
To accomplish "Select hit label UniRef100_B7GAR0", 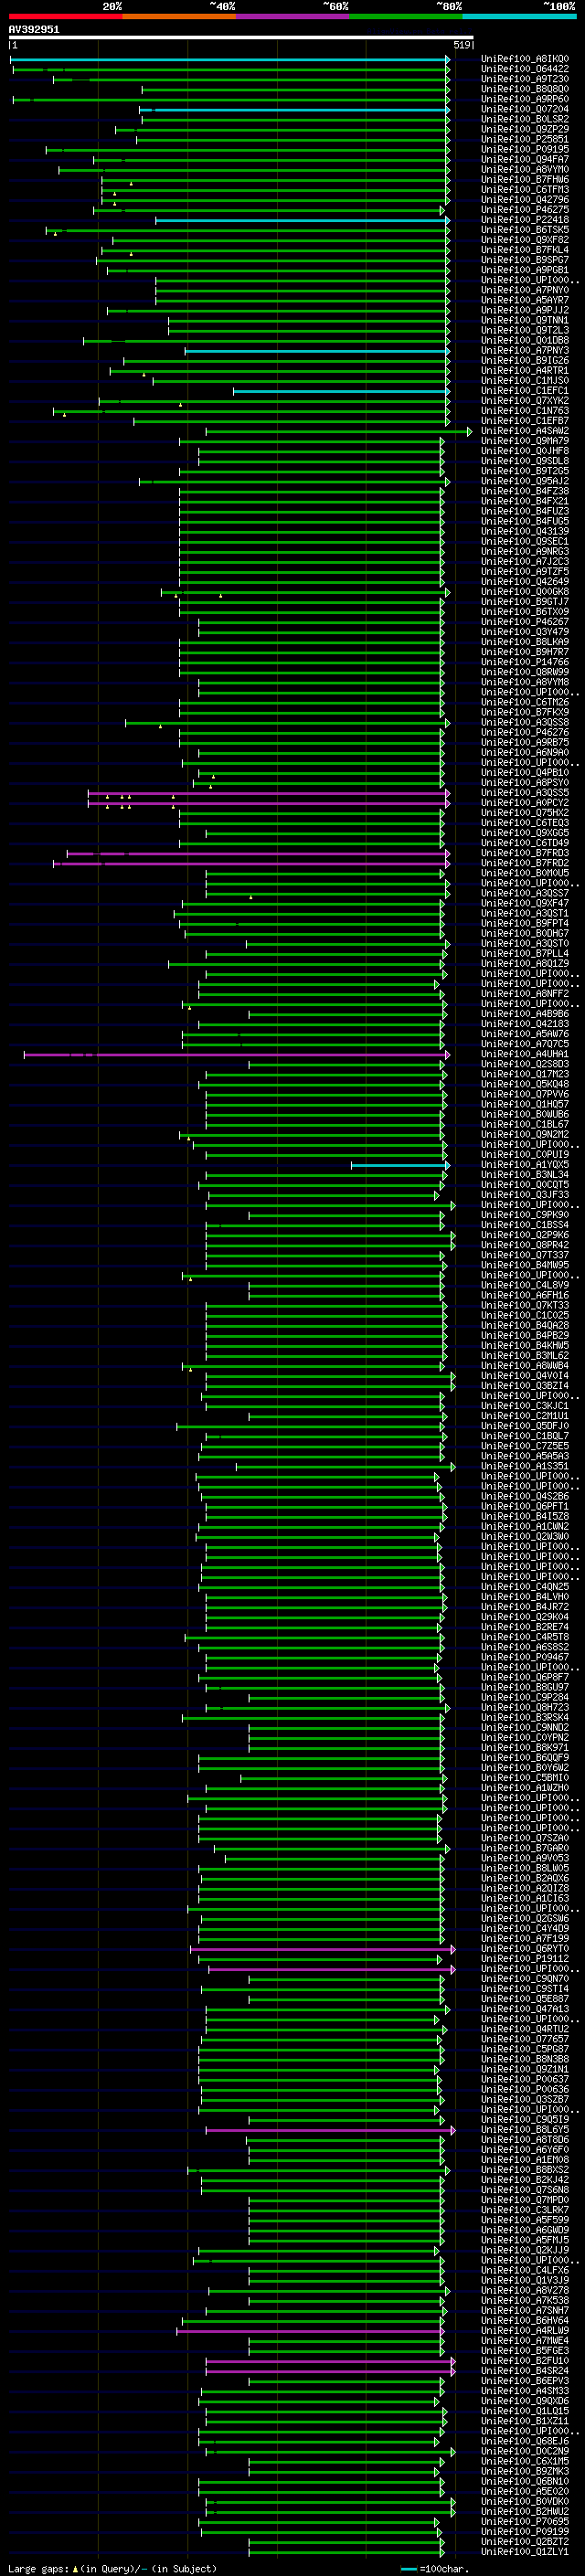I will [525, 1848].
